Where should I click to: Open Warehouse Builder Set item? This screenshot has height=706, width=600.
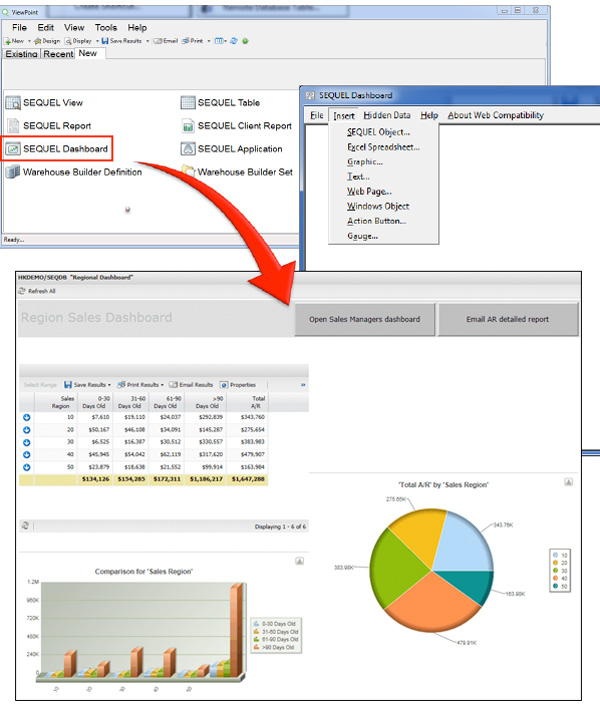237,172
